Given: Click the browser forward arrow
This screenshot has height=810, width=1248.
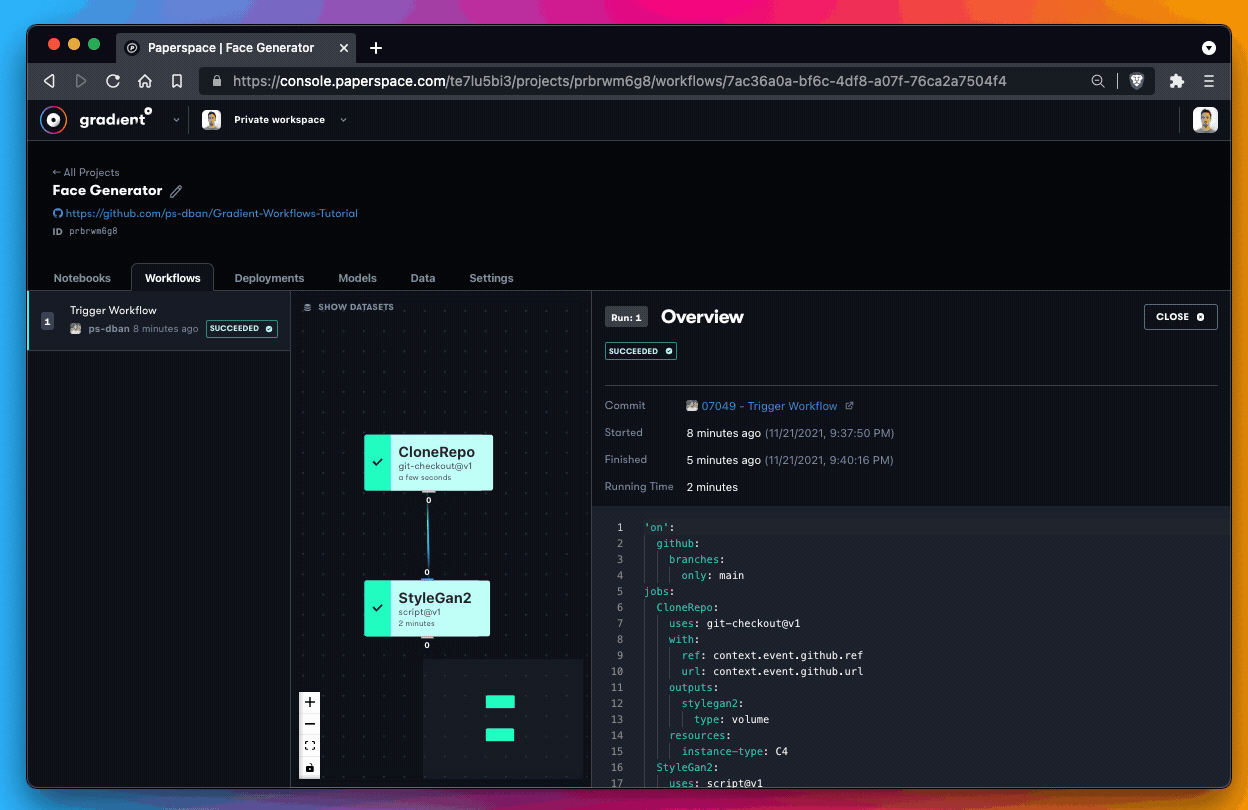Looking at the screenshot, I should 81,81.
